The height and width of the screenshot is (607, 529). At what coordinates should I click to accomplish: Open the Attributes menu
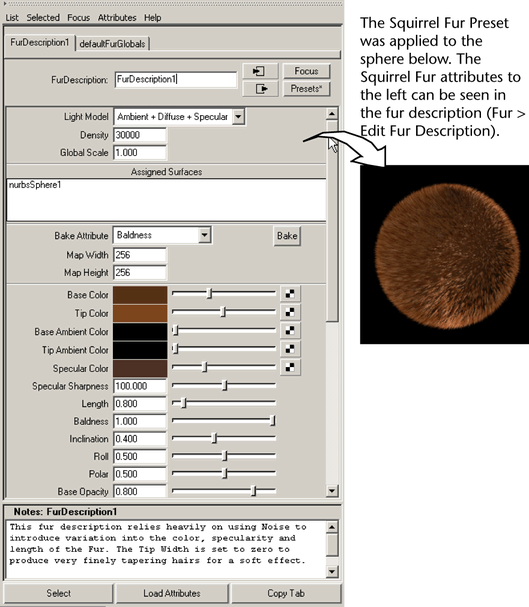tap(117, 18)
